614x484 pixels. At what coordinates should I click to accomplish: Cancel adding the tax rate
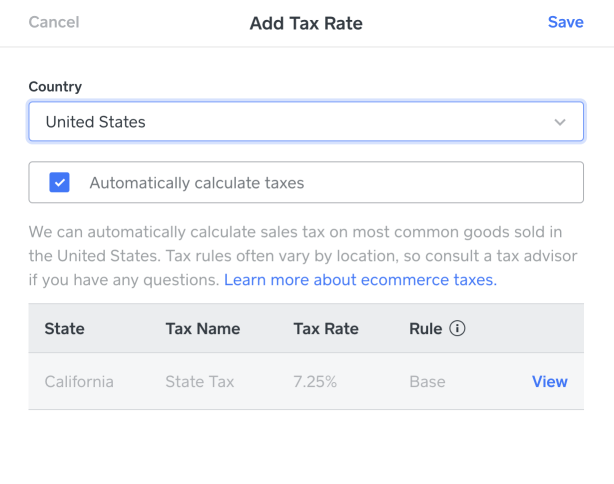[54, 22]
